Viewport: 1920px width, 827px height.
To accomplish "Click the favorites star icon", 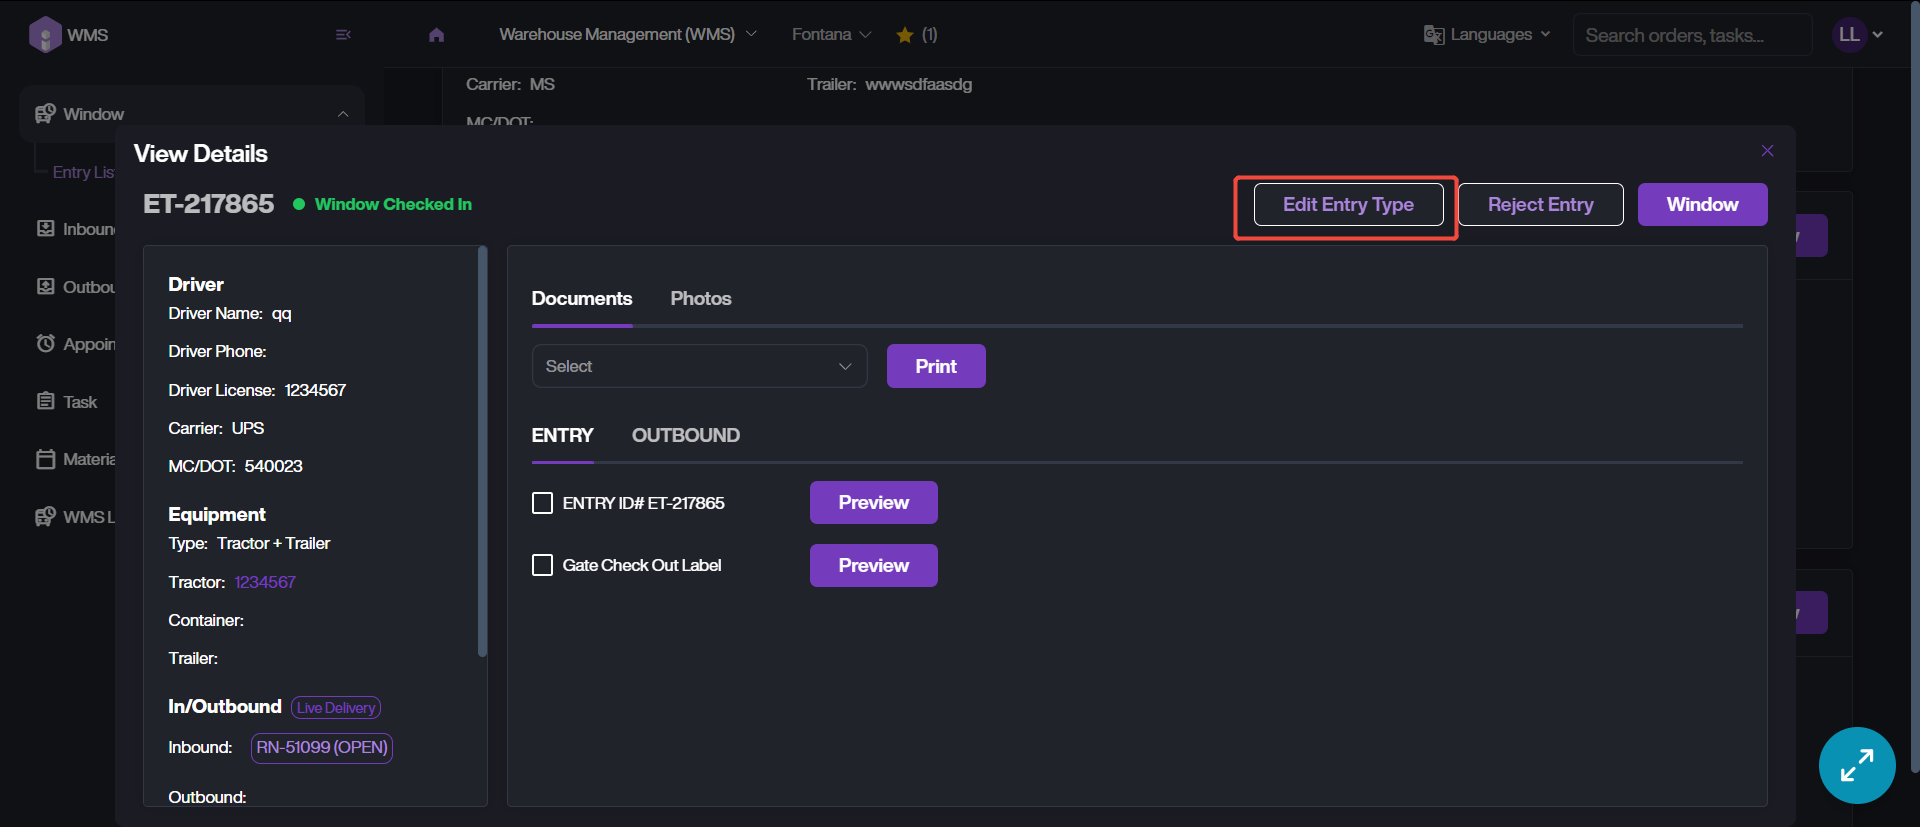I will coord(905,35).
